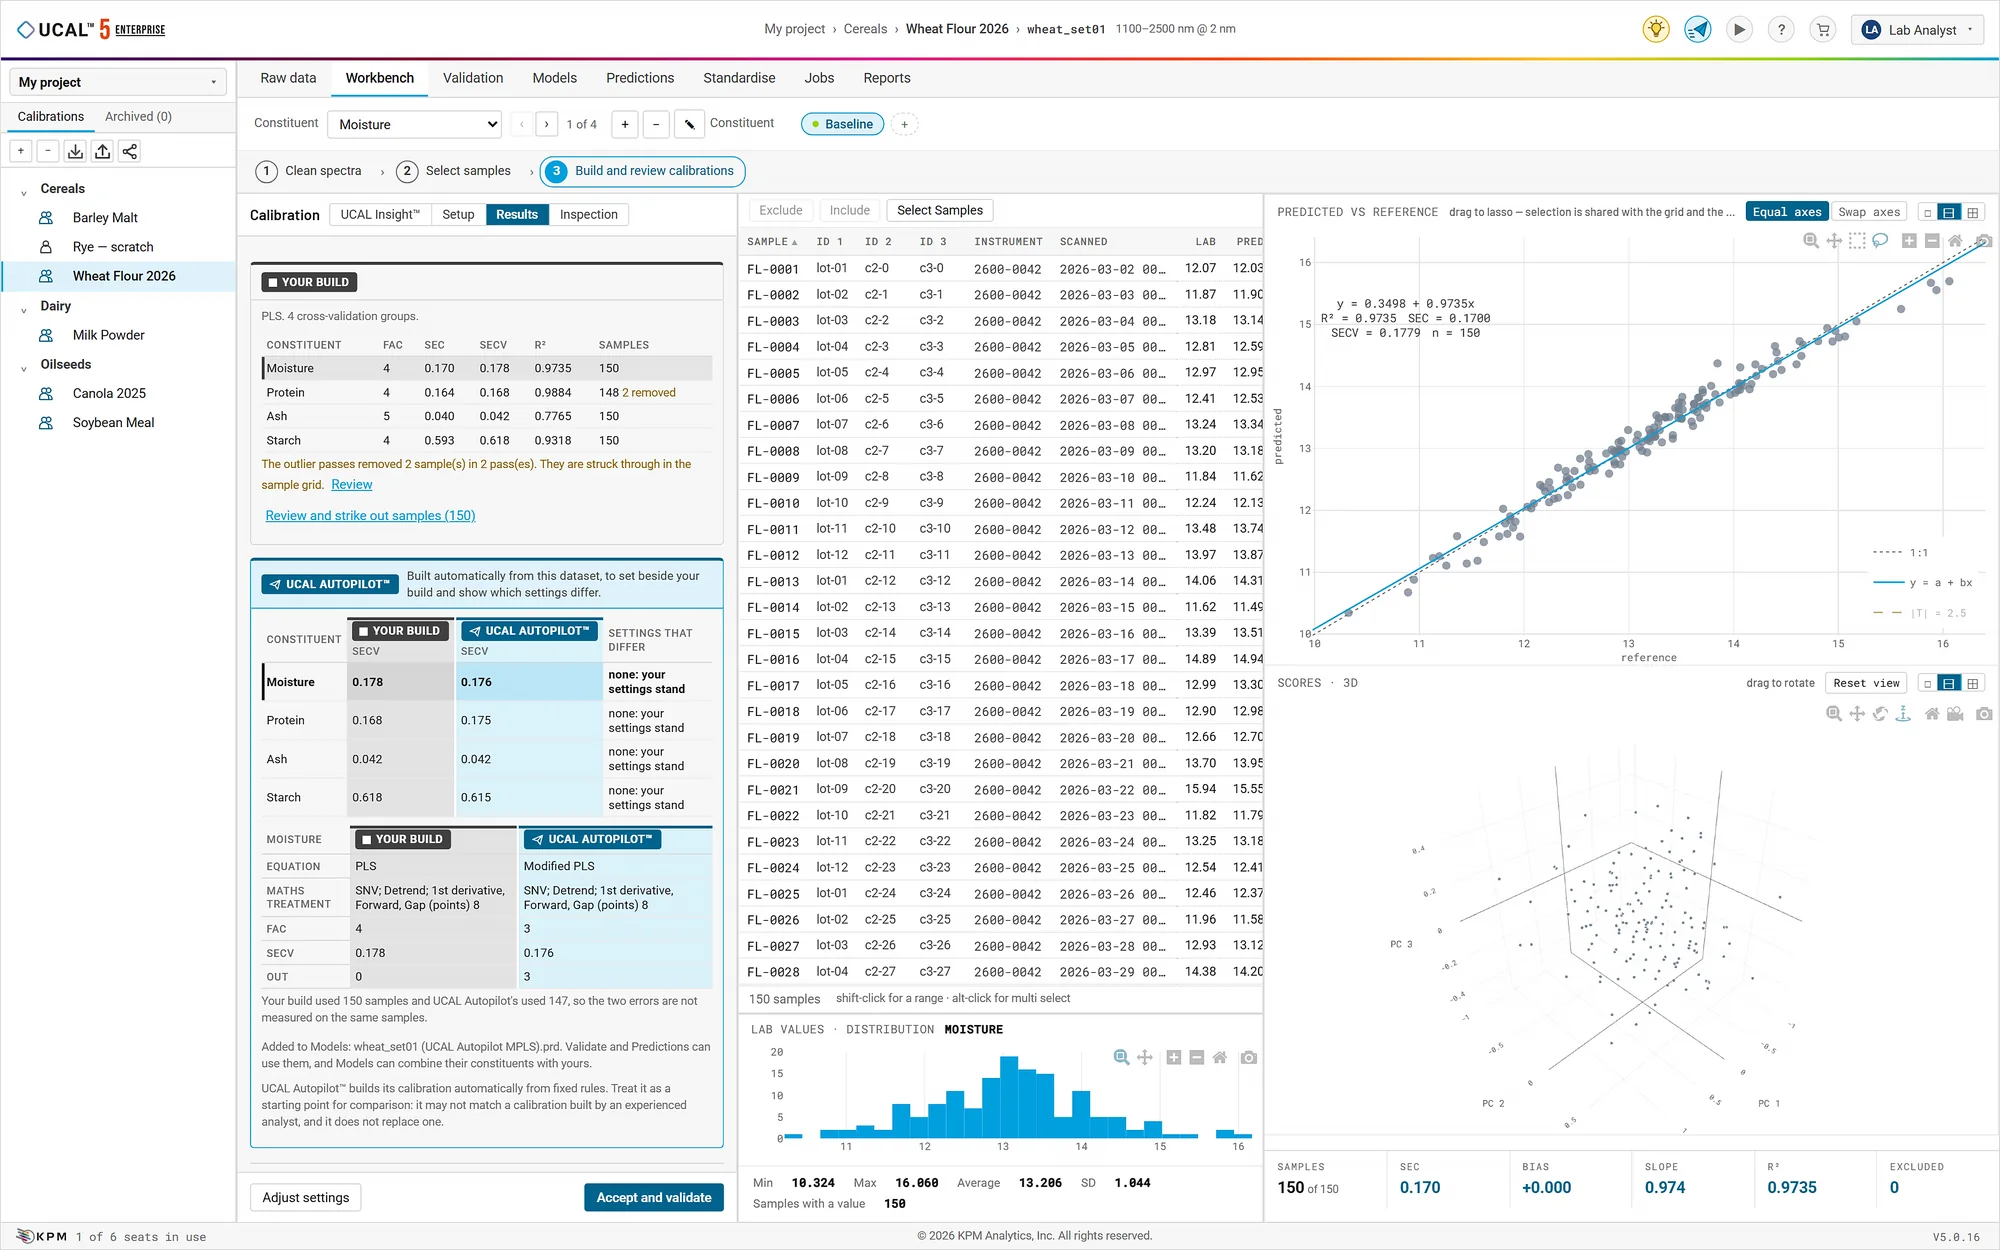Click the export (upload) calibration icon in sidebar
Viewport: 2000px width, 1250px height.
102,151
